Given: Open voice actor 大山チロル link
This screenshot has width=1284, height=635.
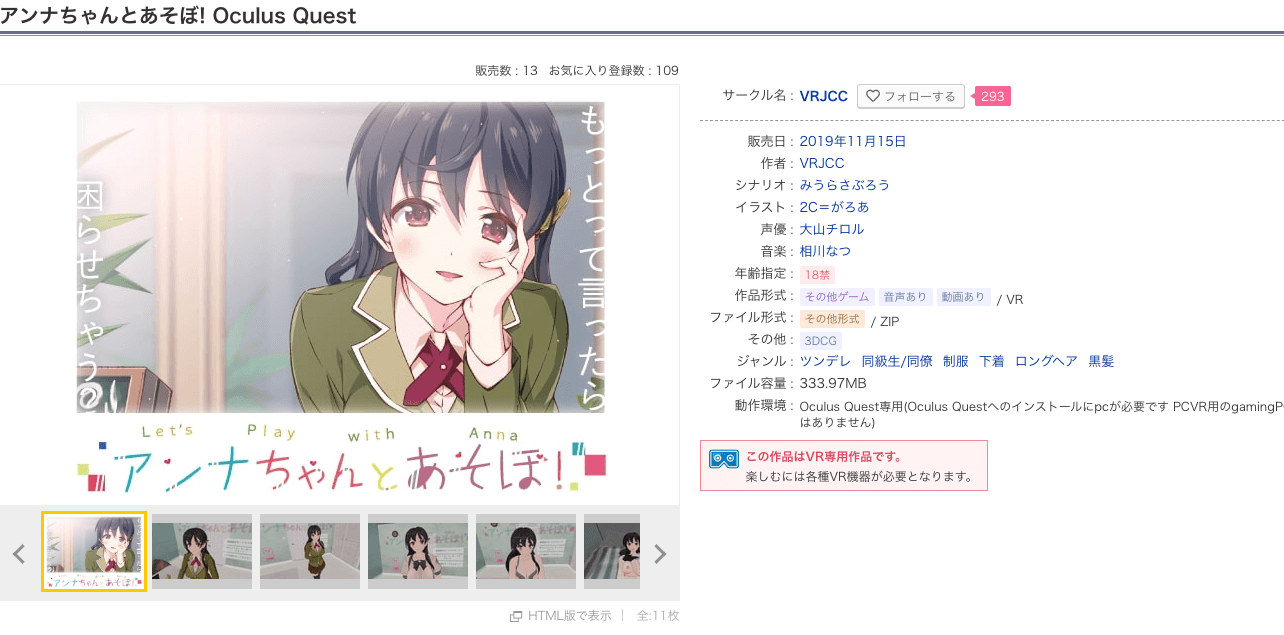Looking at the screenshot, I should [832, 229].
